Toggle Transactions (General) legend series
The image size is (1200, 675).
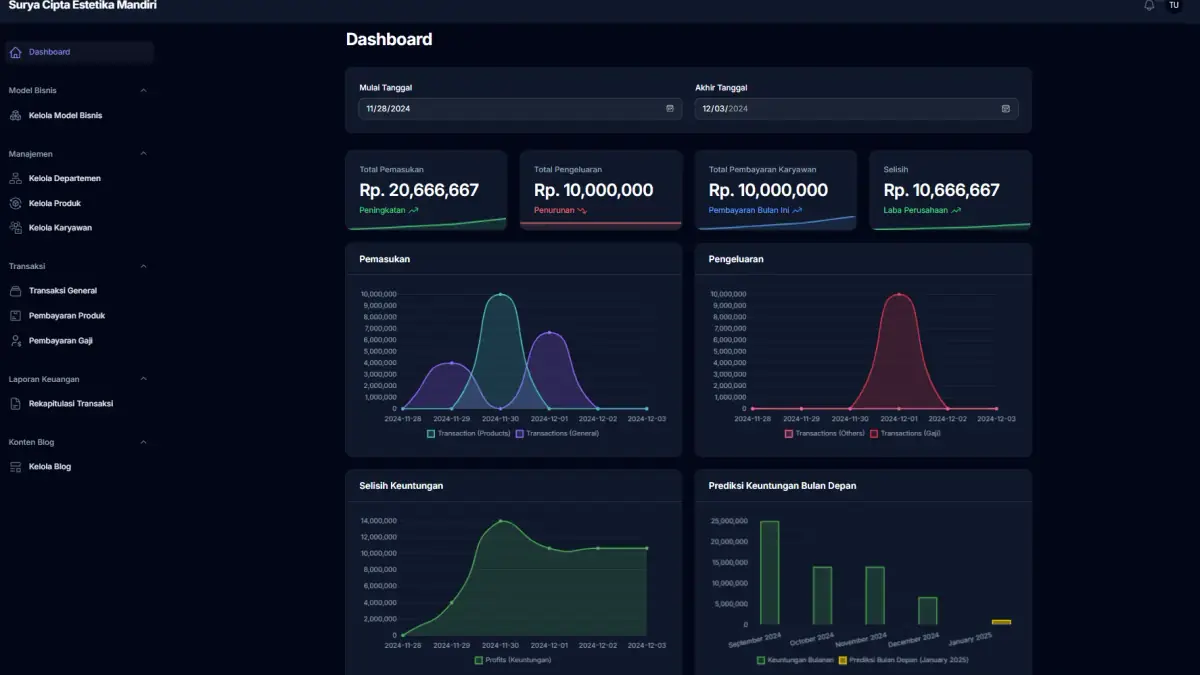click(557, 433)
